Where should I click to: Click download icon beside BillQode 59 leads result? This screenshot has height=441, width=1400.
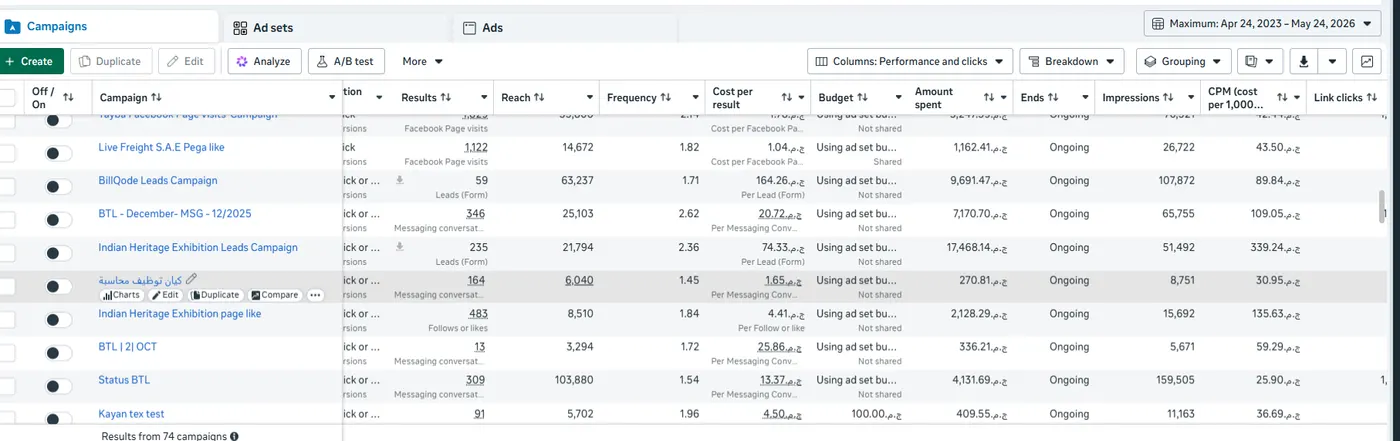click(x=400, y=181)
